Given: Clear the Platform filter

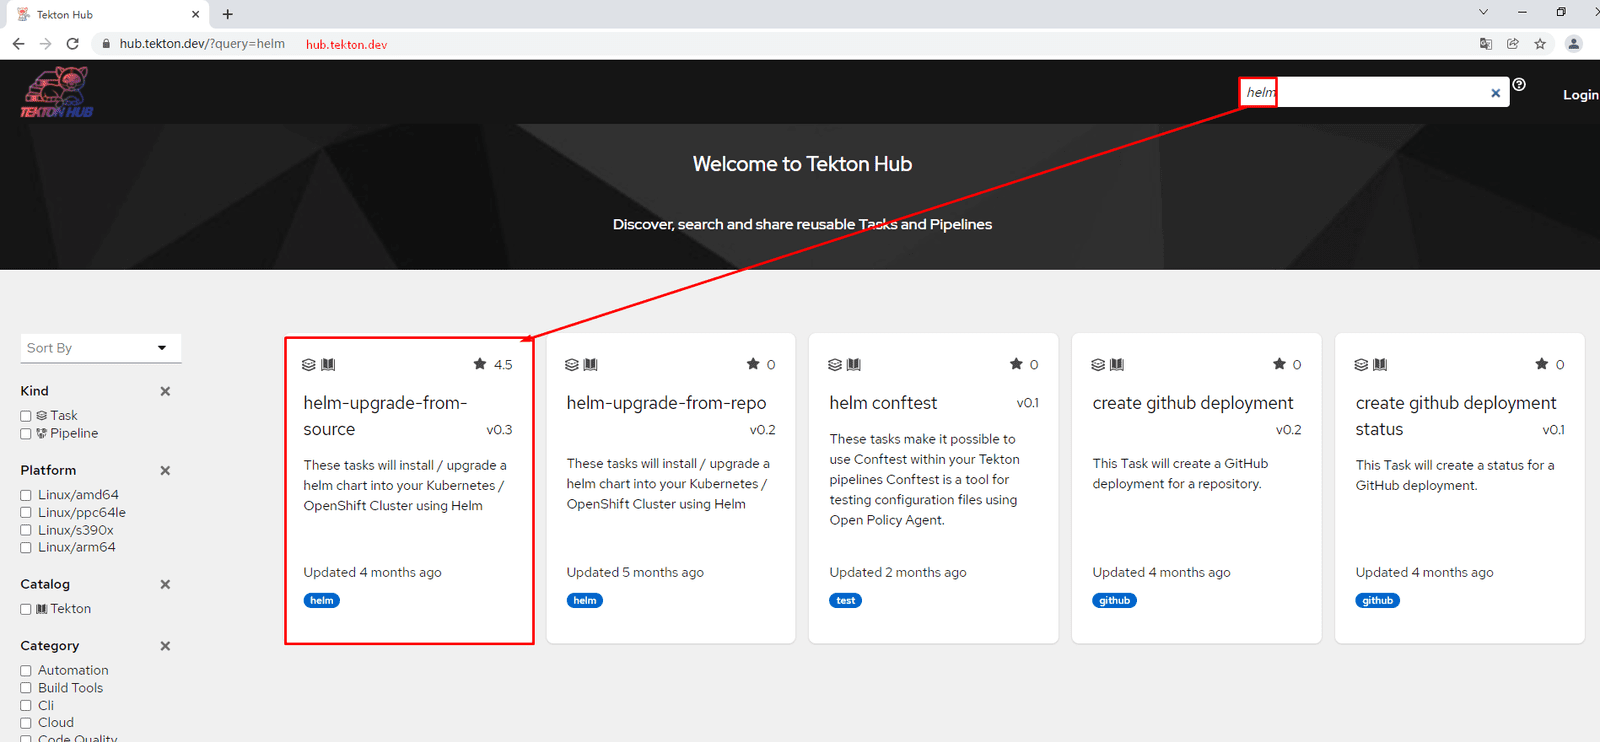Looking at the screenshot, I should (x=165, y=470).
